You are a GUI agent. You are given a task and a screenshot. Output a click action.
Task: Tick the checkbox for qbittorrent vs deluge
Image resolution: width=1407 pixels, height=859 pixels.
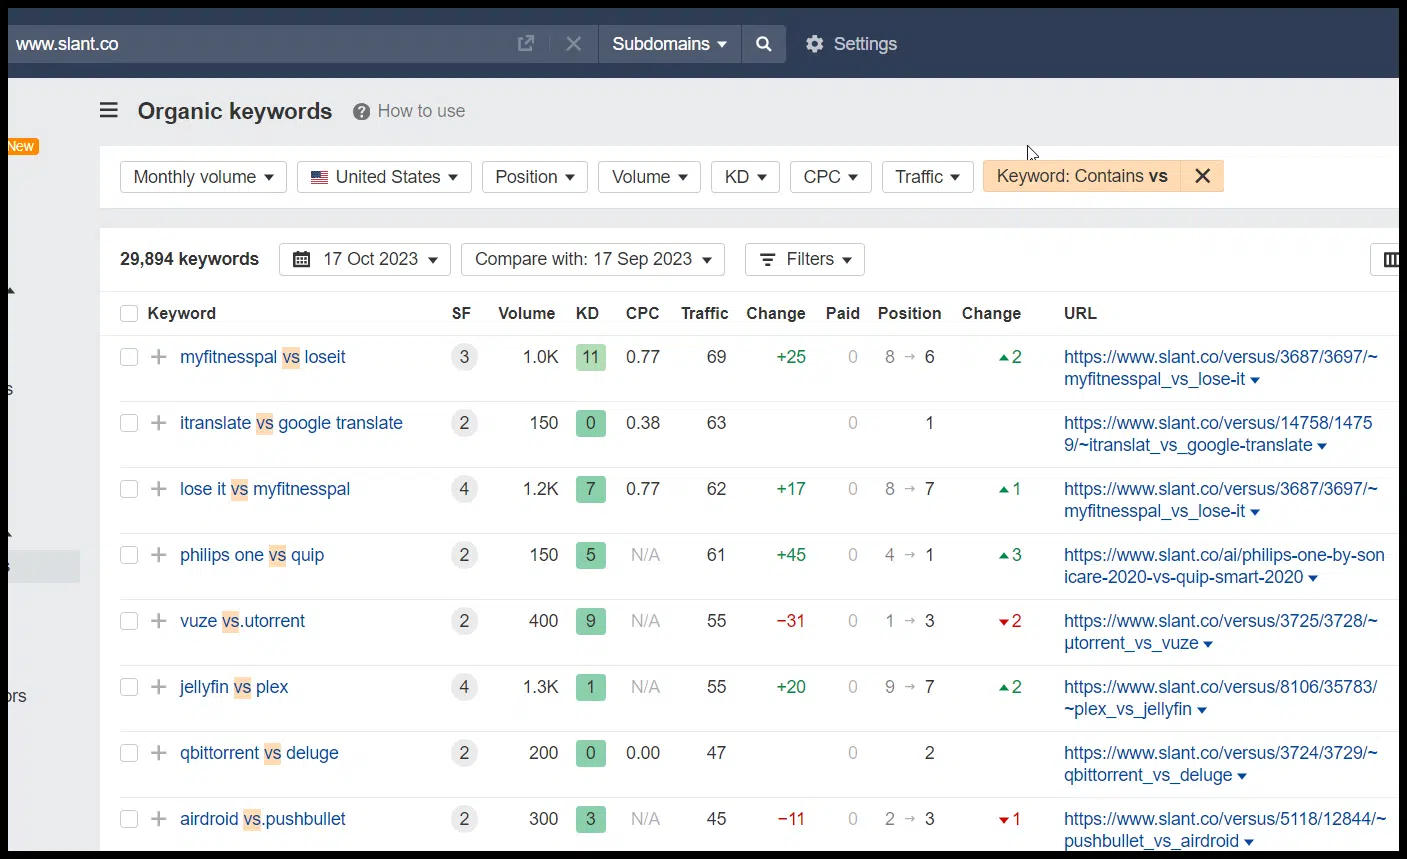tap(129, 753)
